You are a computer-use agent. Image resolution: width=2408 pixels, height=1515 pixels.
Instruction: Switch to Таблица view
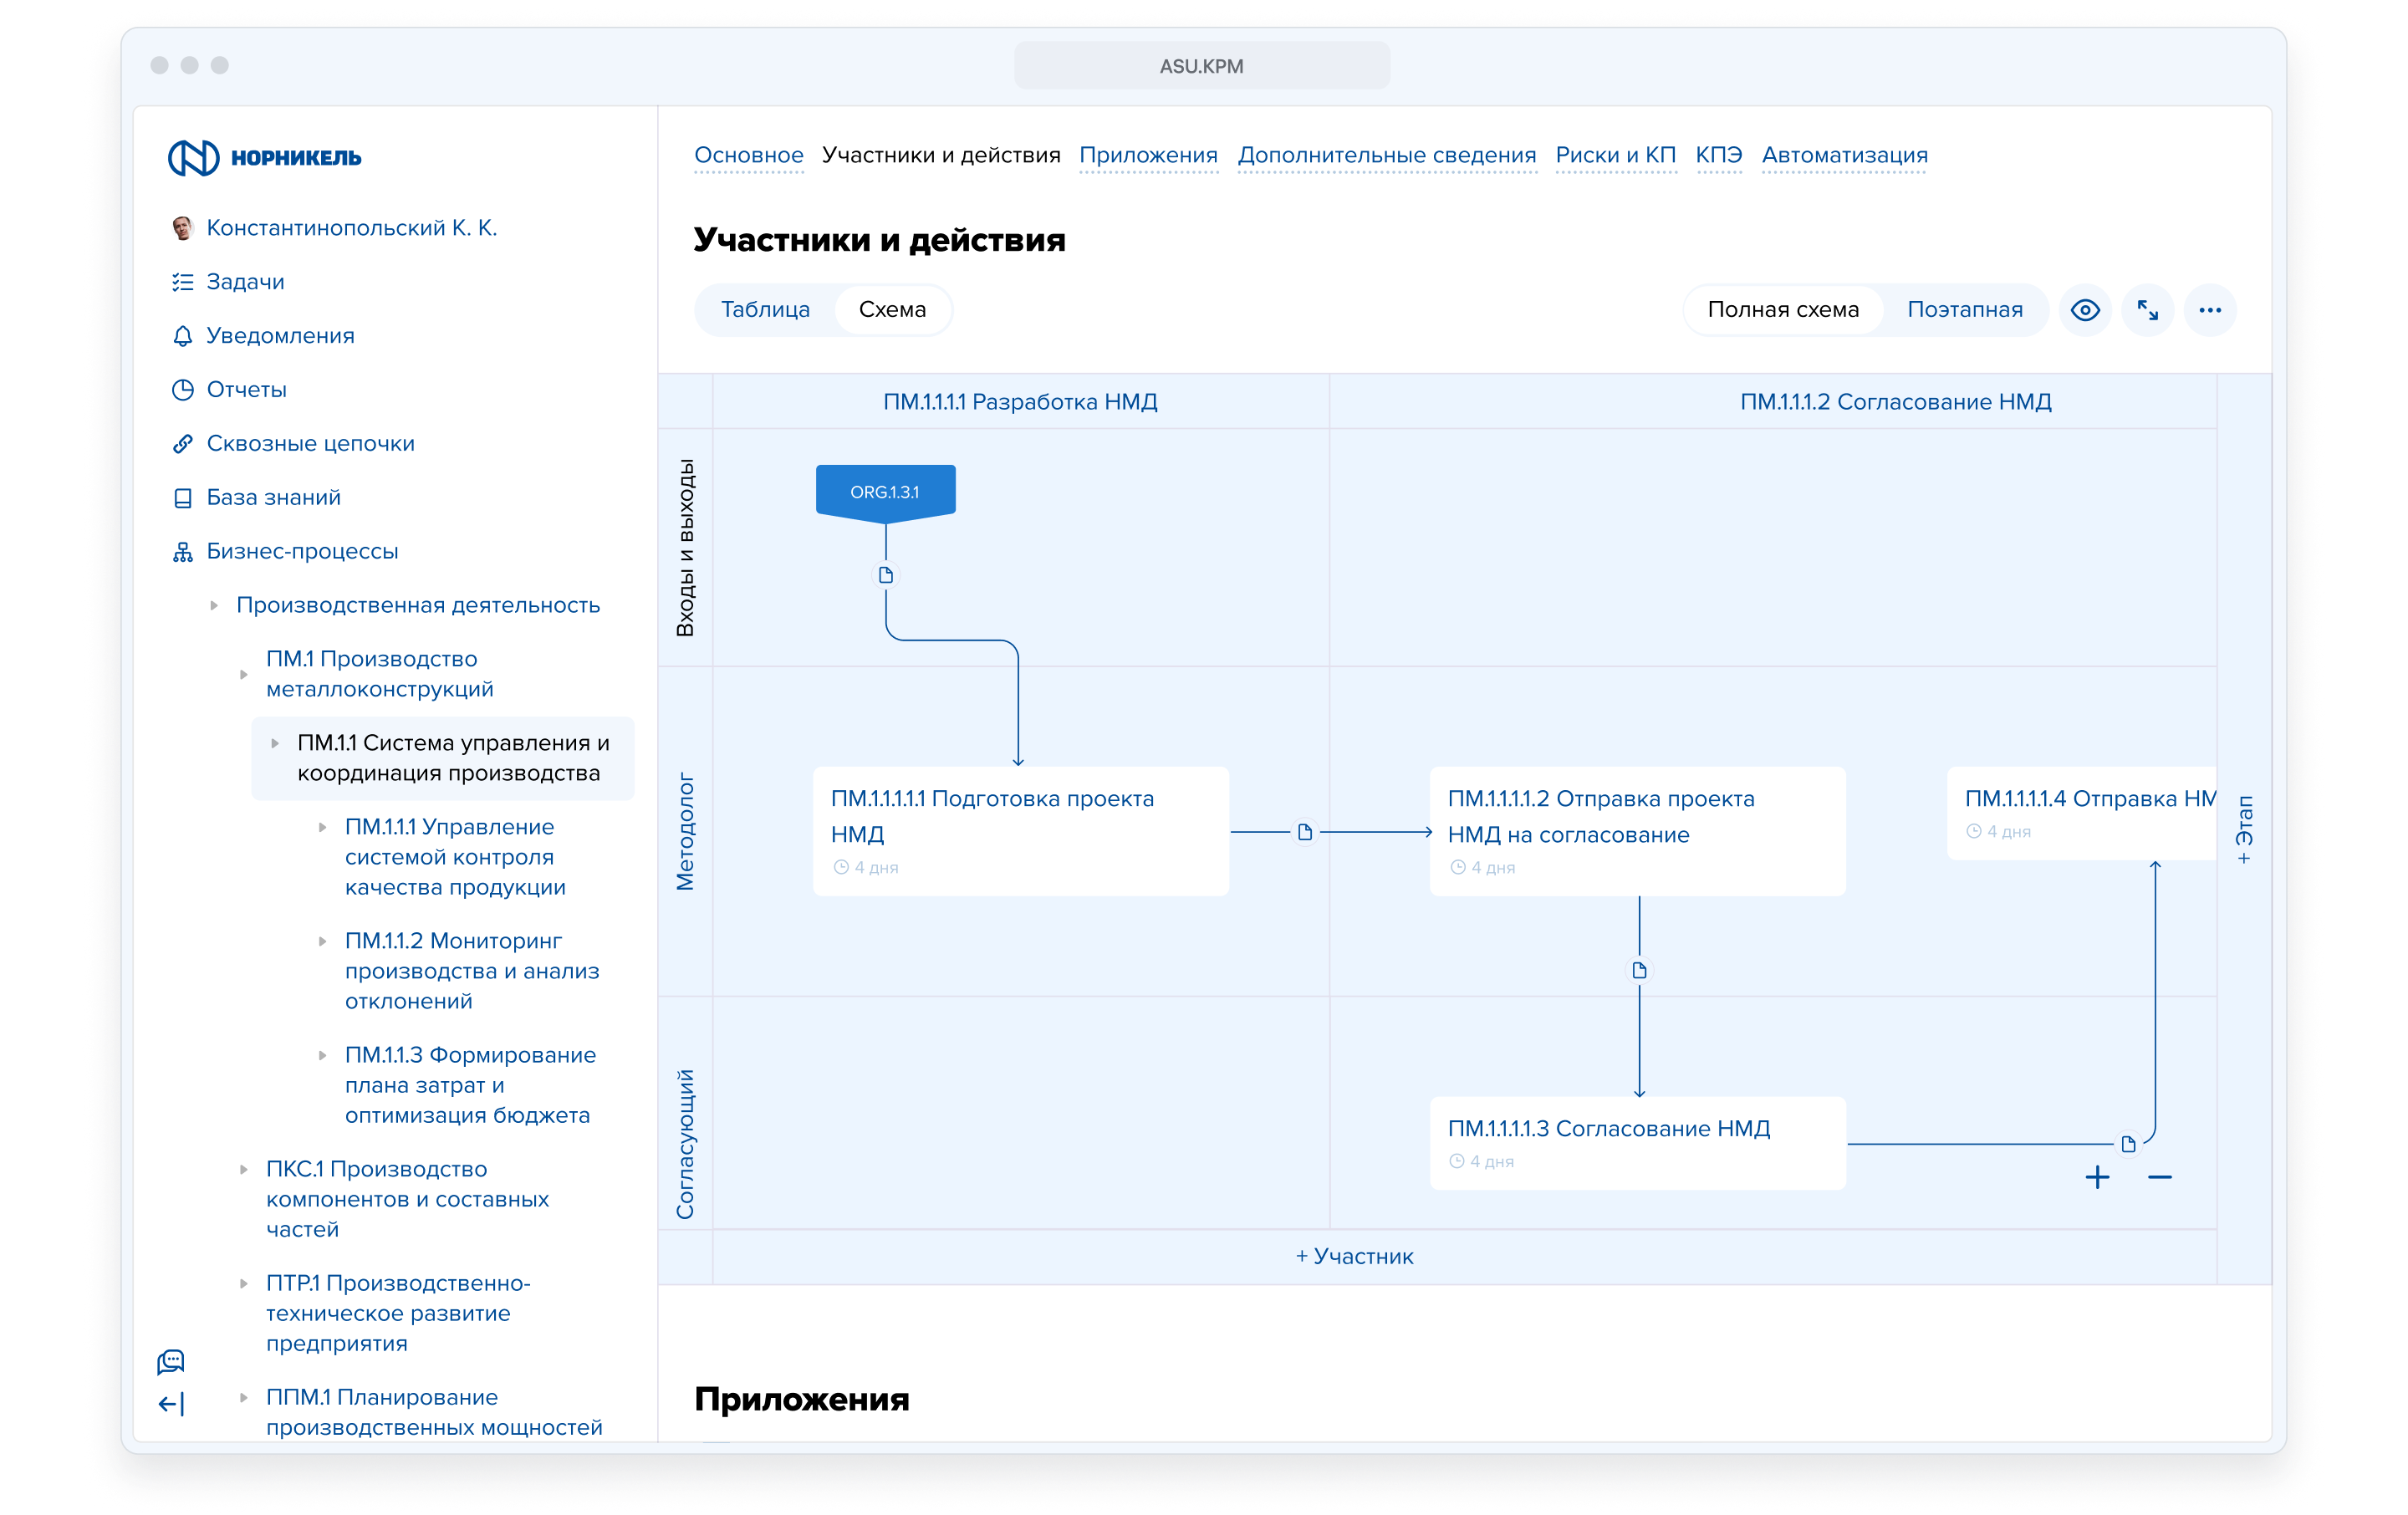[765, 310]
